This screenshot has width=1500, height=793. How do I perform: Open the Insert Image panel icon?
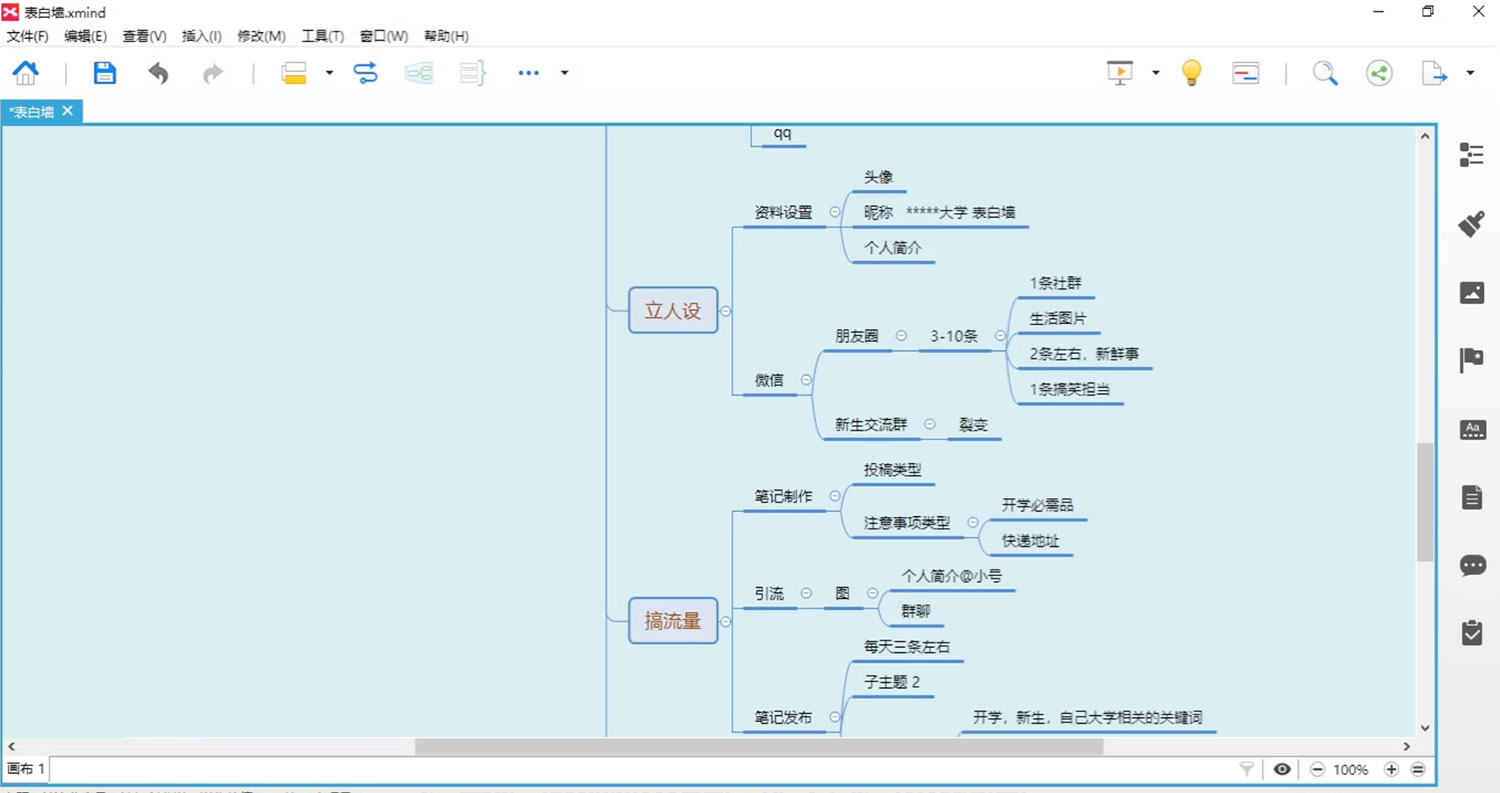(1471, 292)
